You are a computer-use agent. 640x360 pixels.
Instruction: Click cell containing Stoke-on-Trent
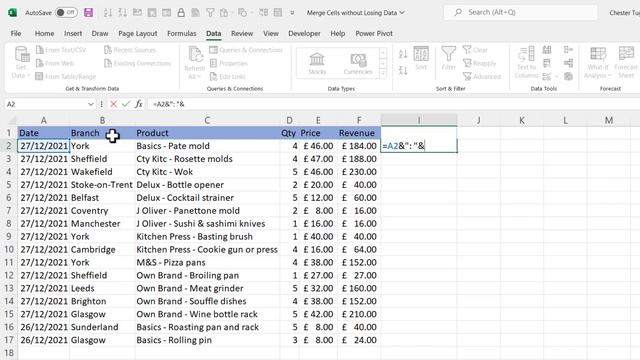pyautogui.click(x=102, y=185)
